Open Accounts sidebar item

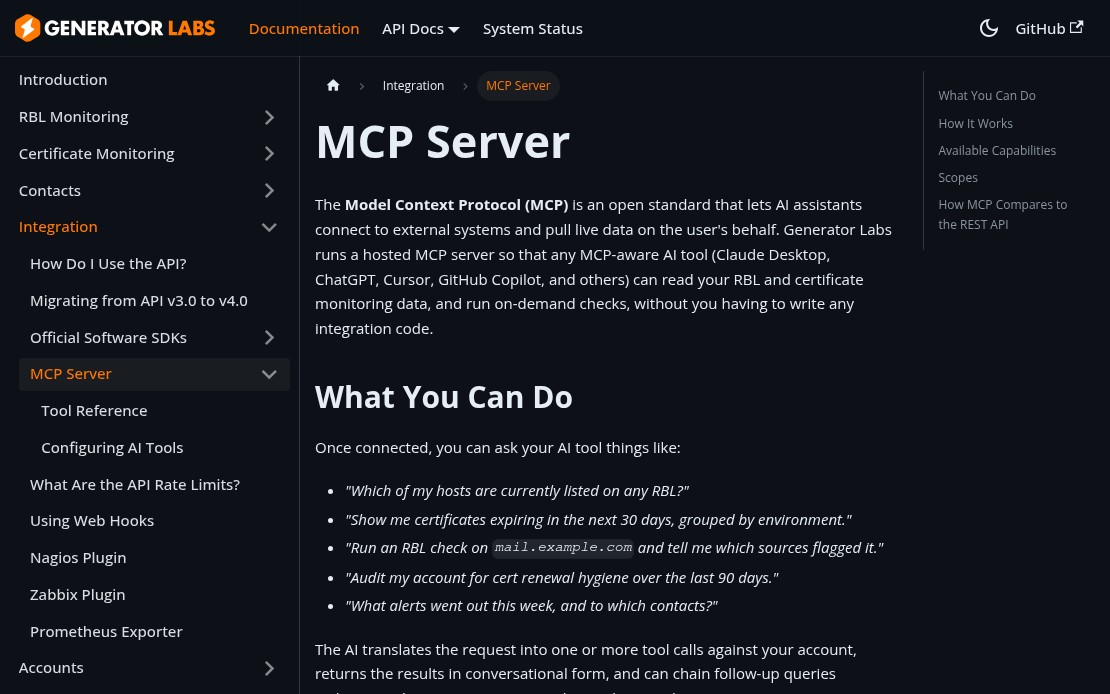(51, 668)
